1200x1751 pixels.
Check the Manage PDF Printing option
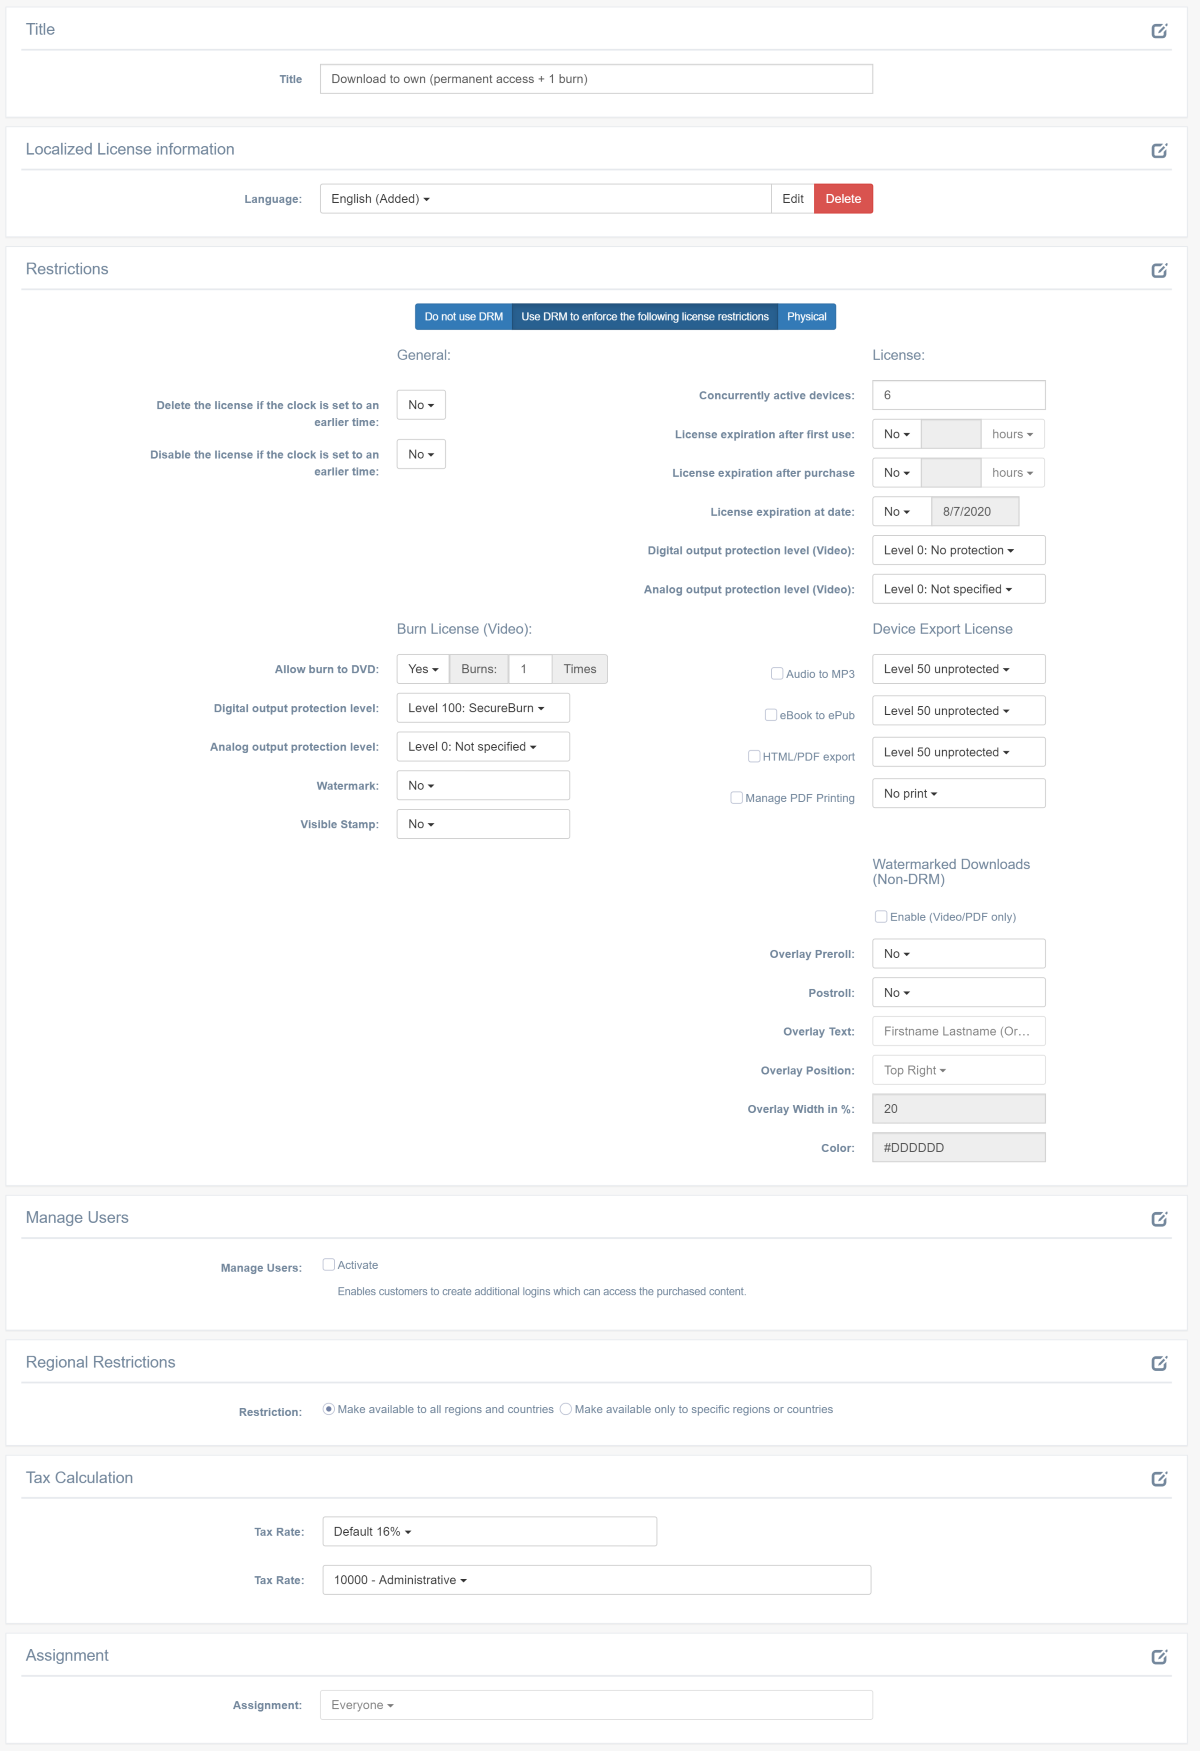(737, 798)
